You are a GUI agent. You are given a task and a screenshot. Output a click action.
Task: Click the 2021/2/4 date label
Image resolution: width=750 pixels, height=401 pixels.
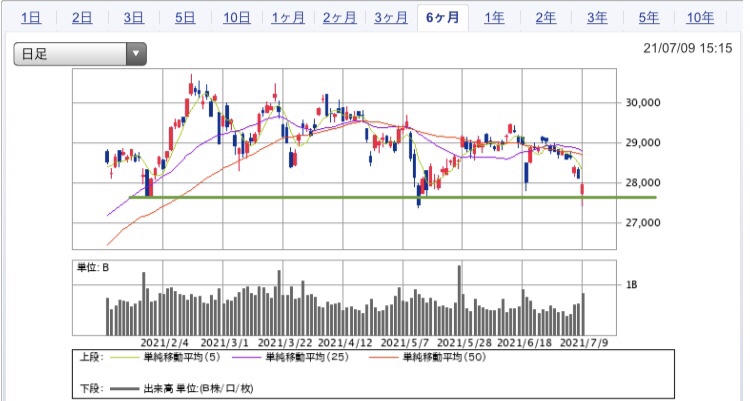(165, 343)
